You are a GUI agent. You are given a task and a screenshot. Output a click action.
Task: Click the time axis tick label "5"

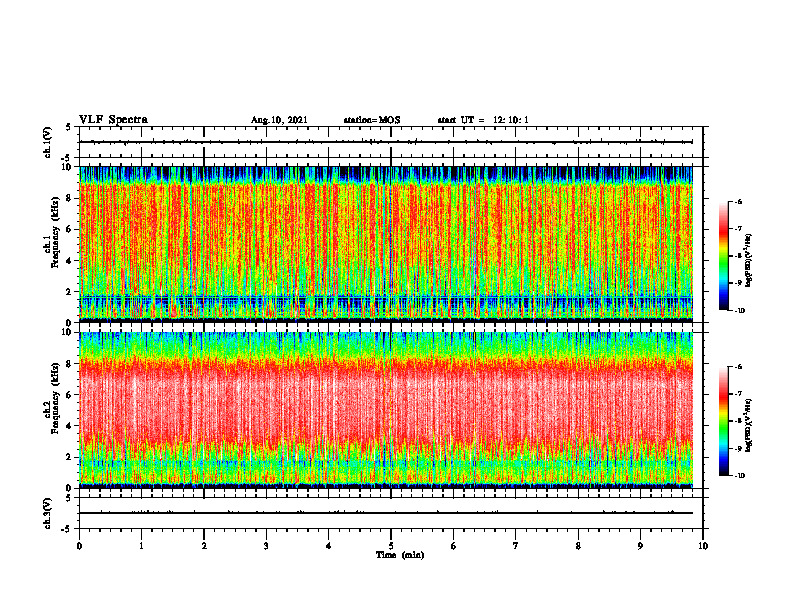tap(391, 546)
